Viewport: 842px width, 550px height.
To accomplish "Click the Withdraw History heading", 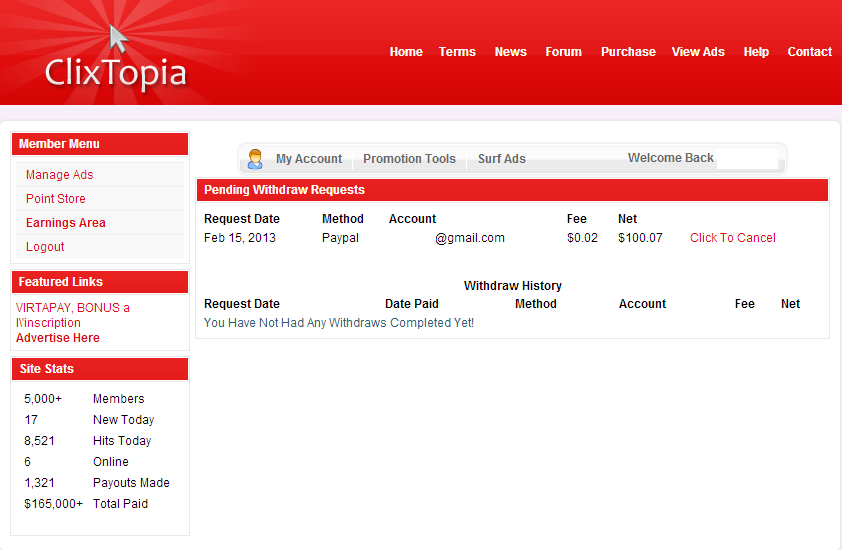I will click(x=513, y=286).
